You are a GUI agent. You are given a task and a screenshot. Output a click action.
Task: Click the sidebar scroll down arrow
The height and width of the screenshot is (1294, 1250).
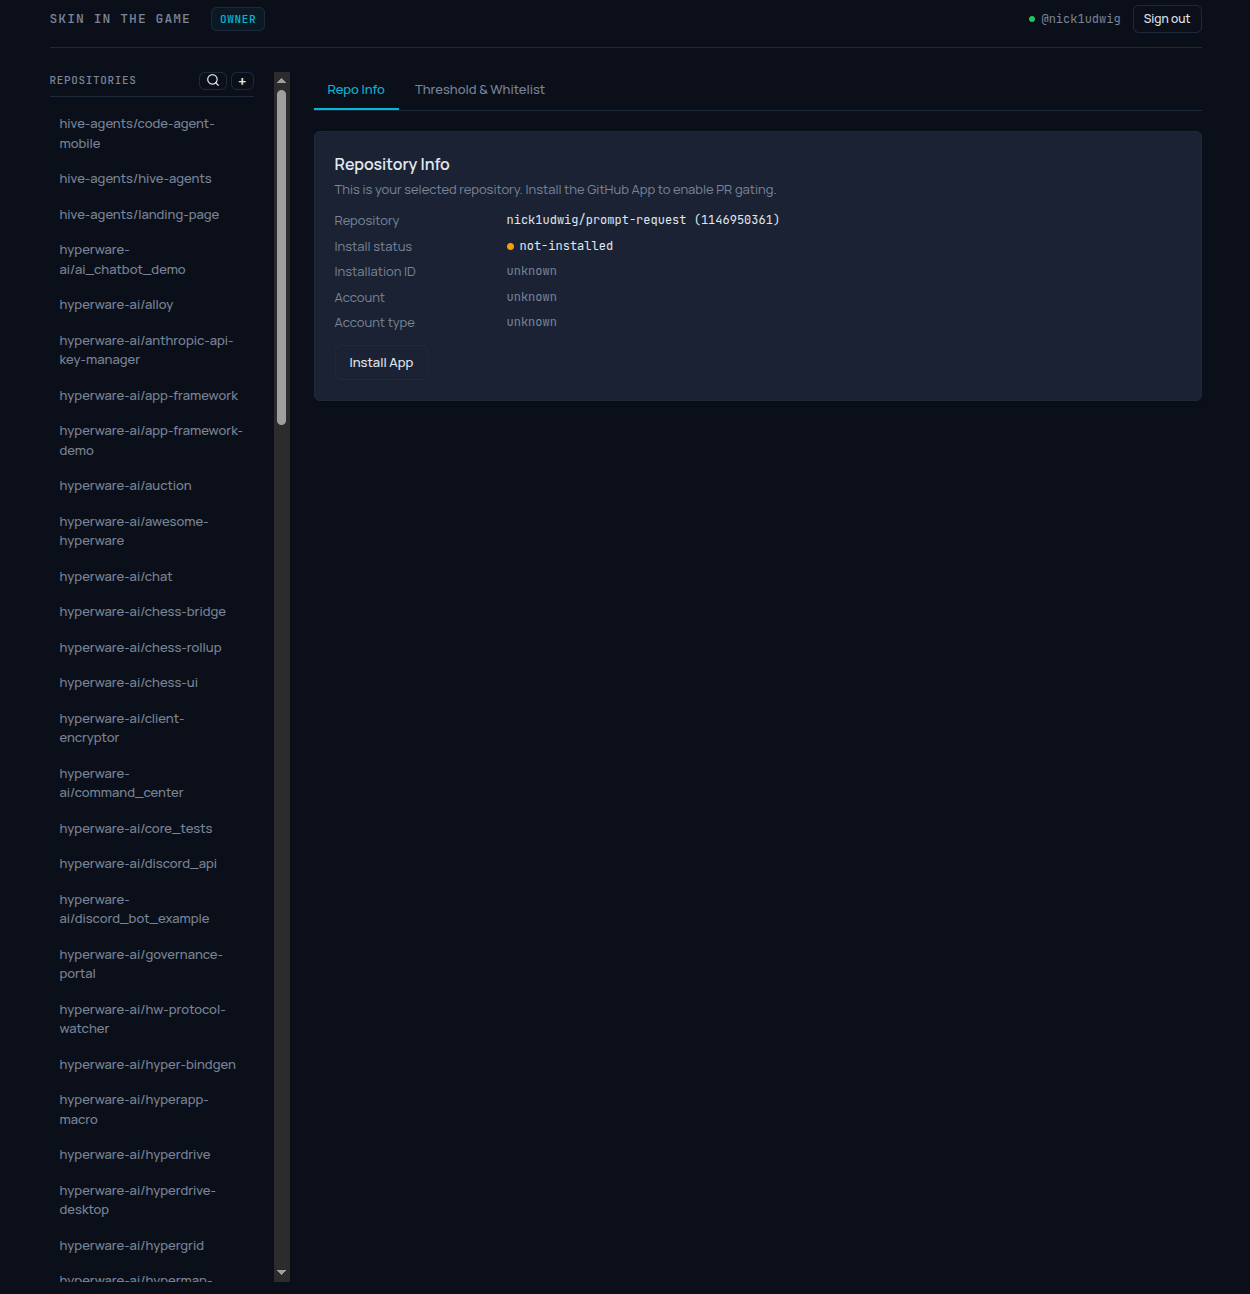281,1273
